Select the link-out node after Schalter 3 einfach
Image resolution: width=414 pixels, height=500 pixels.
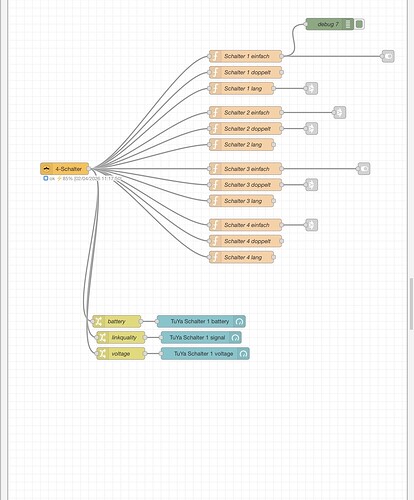pos(364,169)
